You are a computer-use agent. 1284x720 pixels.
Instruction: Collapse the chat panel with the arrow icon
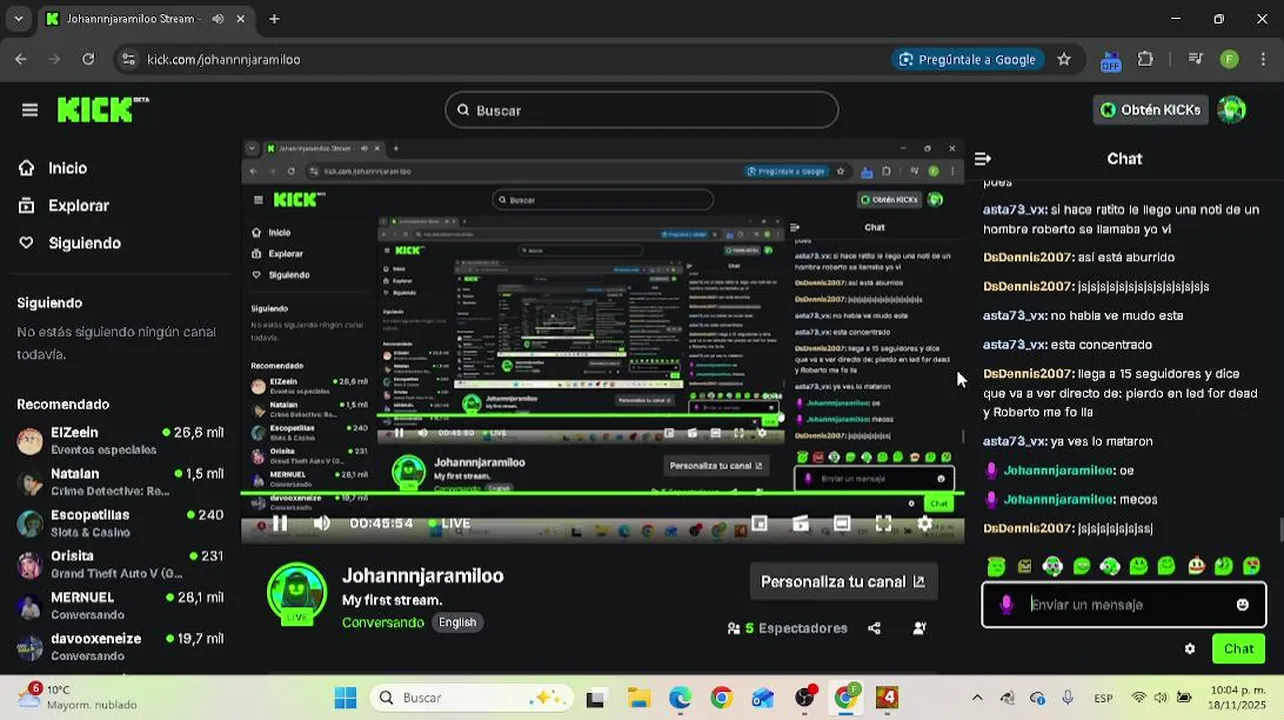982,159
